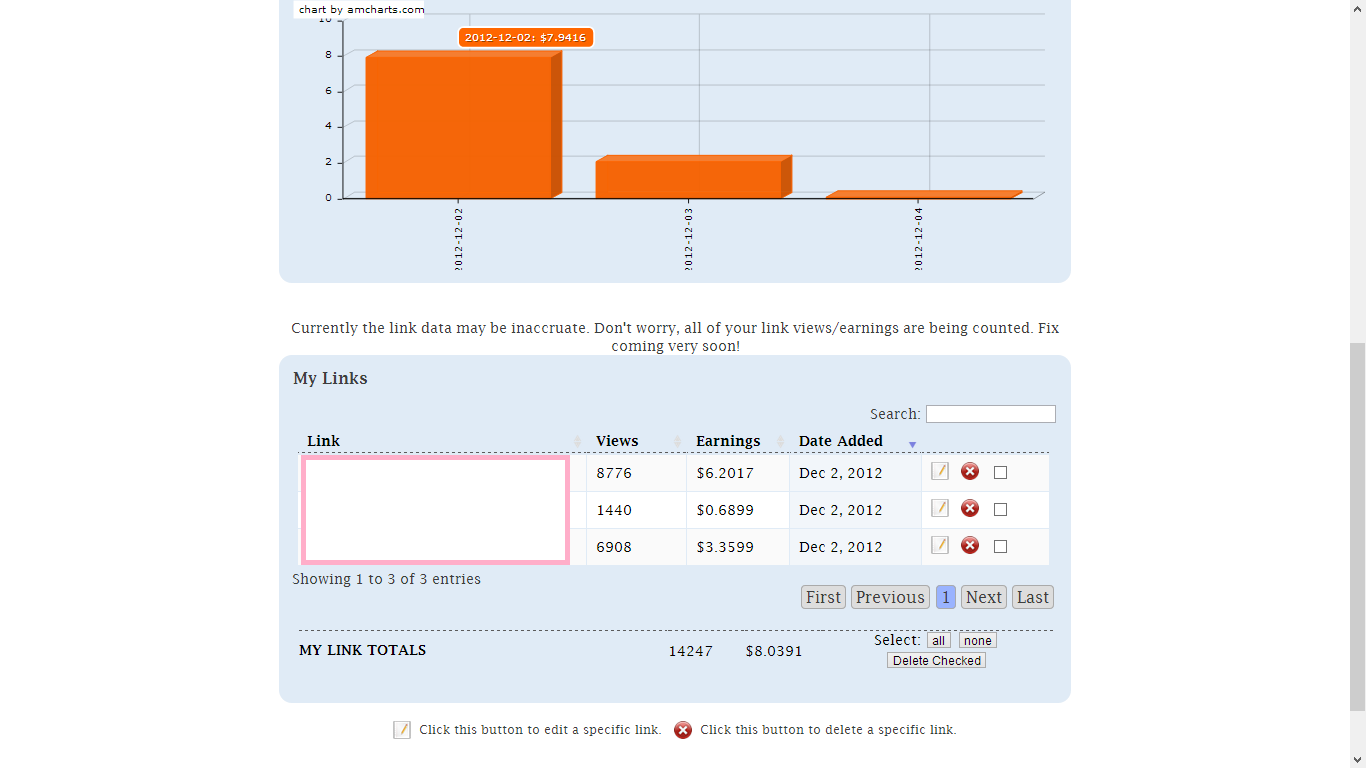Deselect links with the none button
The height and width of the screenshot is (768, 1366).
(978, 641)
